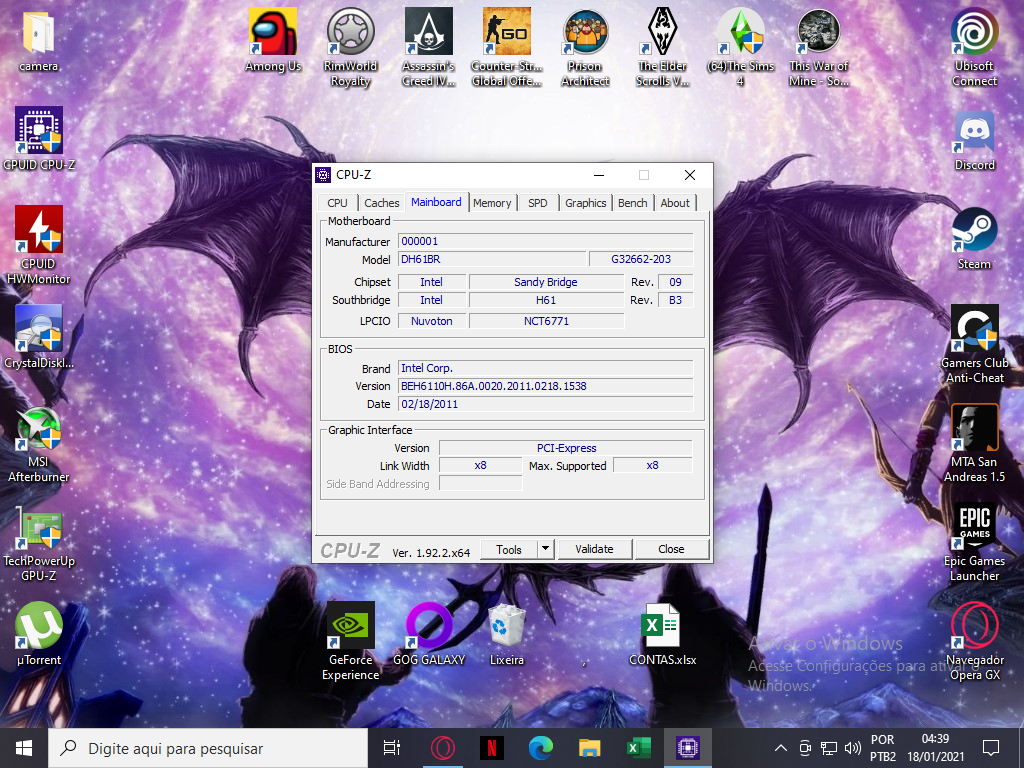This screenshot has width=1024, height=768.
Task: Open the notification center icon
Action: pos(991,748)
